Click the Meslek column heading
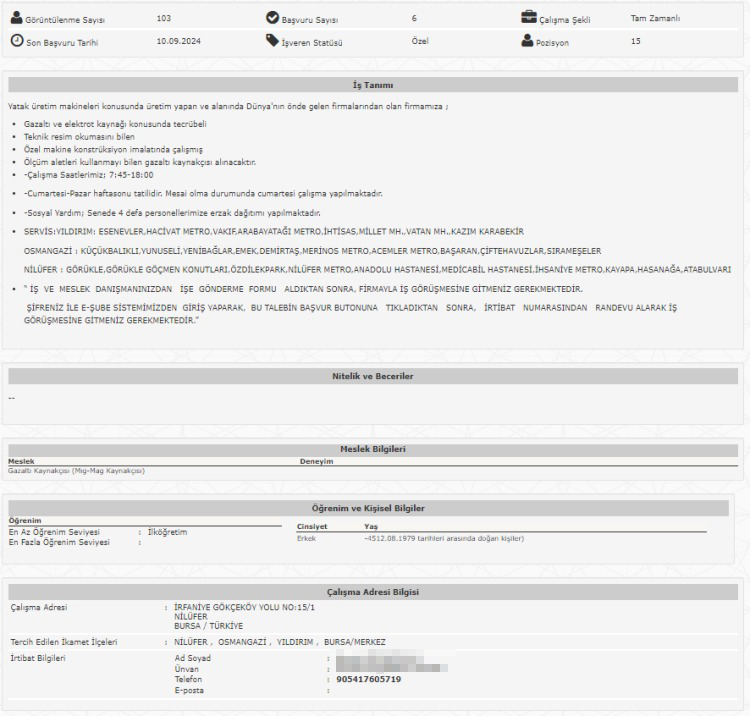The image size is (750, 716). [21, 461]
